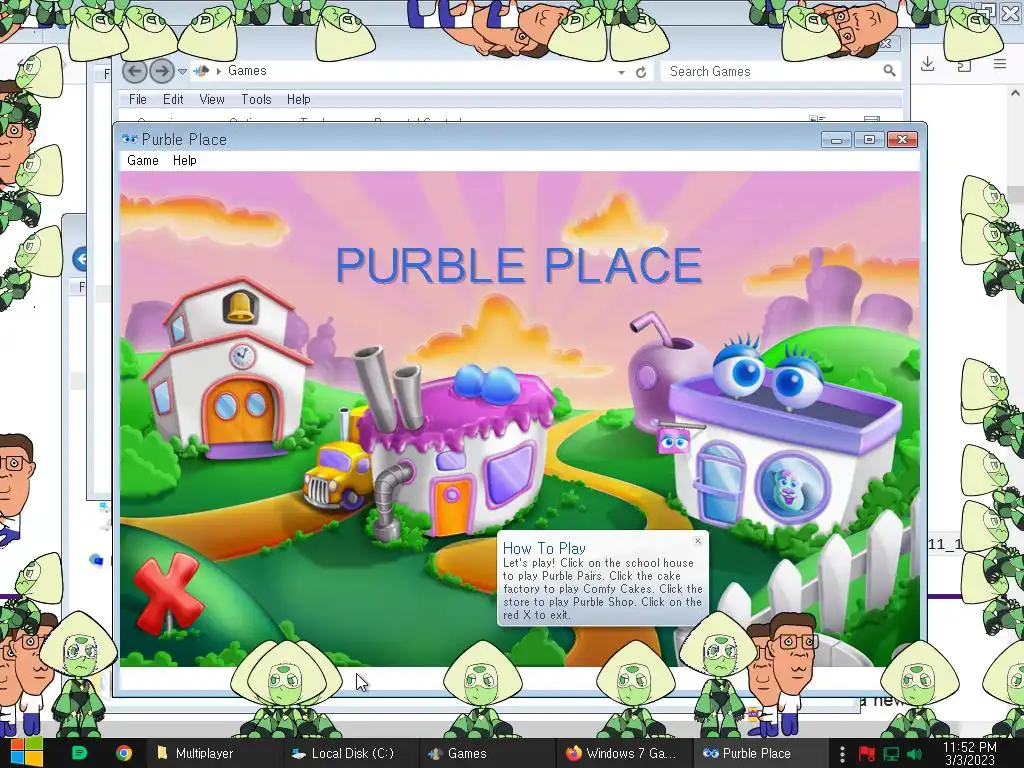Open Chrome from the taskbar
The height and width of the screenshot is (768, 1024).
123,753
